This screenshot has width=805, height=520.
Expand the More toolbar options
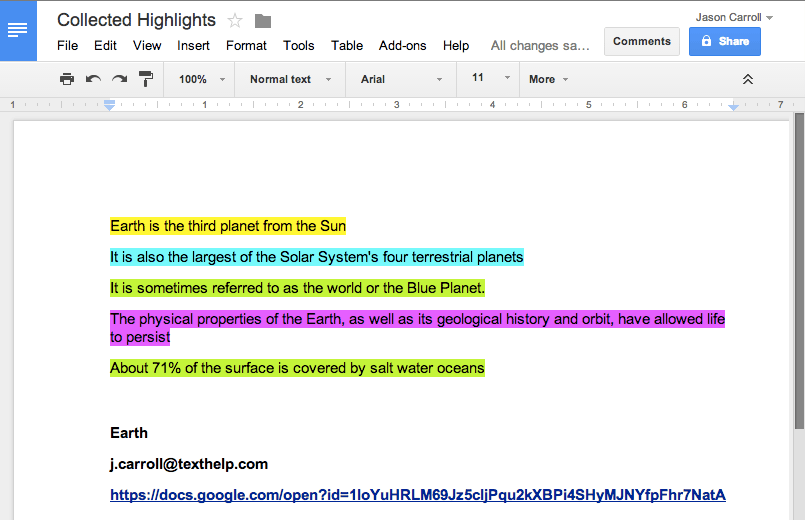(x=548, y=79)
